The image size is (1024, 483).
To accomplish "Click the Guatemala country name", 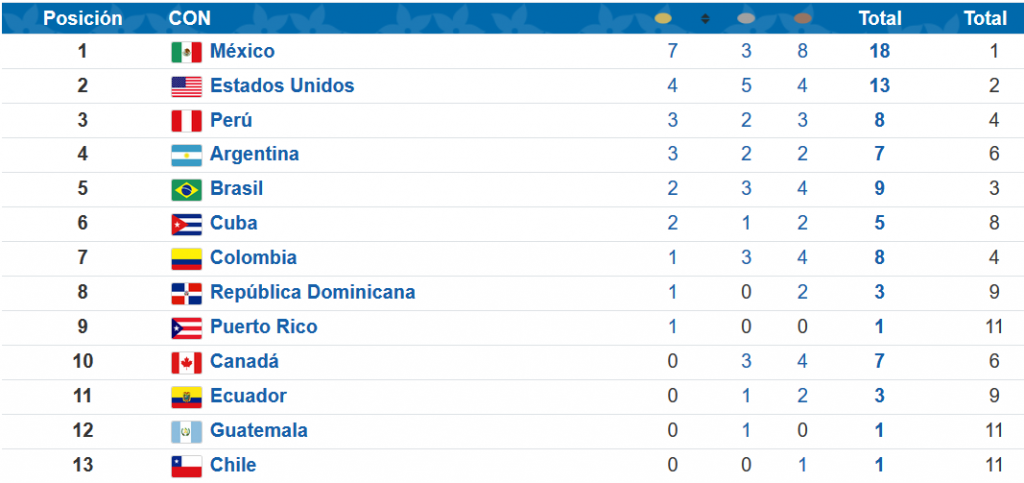I will (258, 430).
